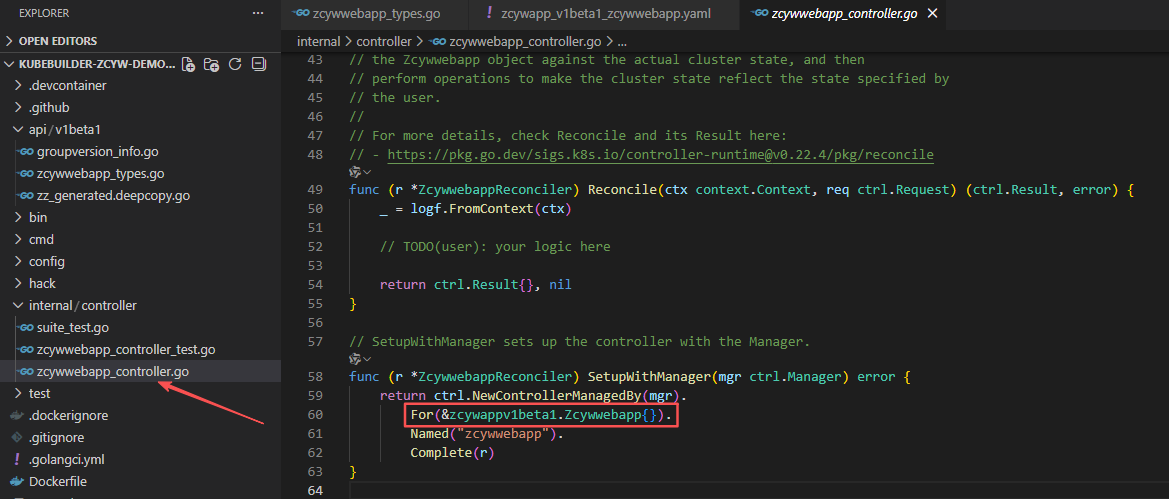Screen dimensions: 1169x499
Task: Open zz_generated.deepcopy.go in the file tree
Action: click(112, 195)
